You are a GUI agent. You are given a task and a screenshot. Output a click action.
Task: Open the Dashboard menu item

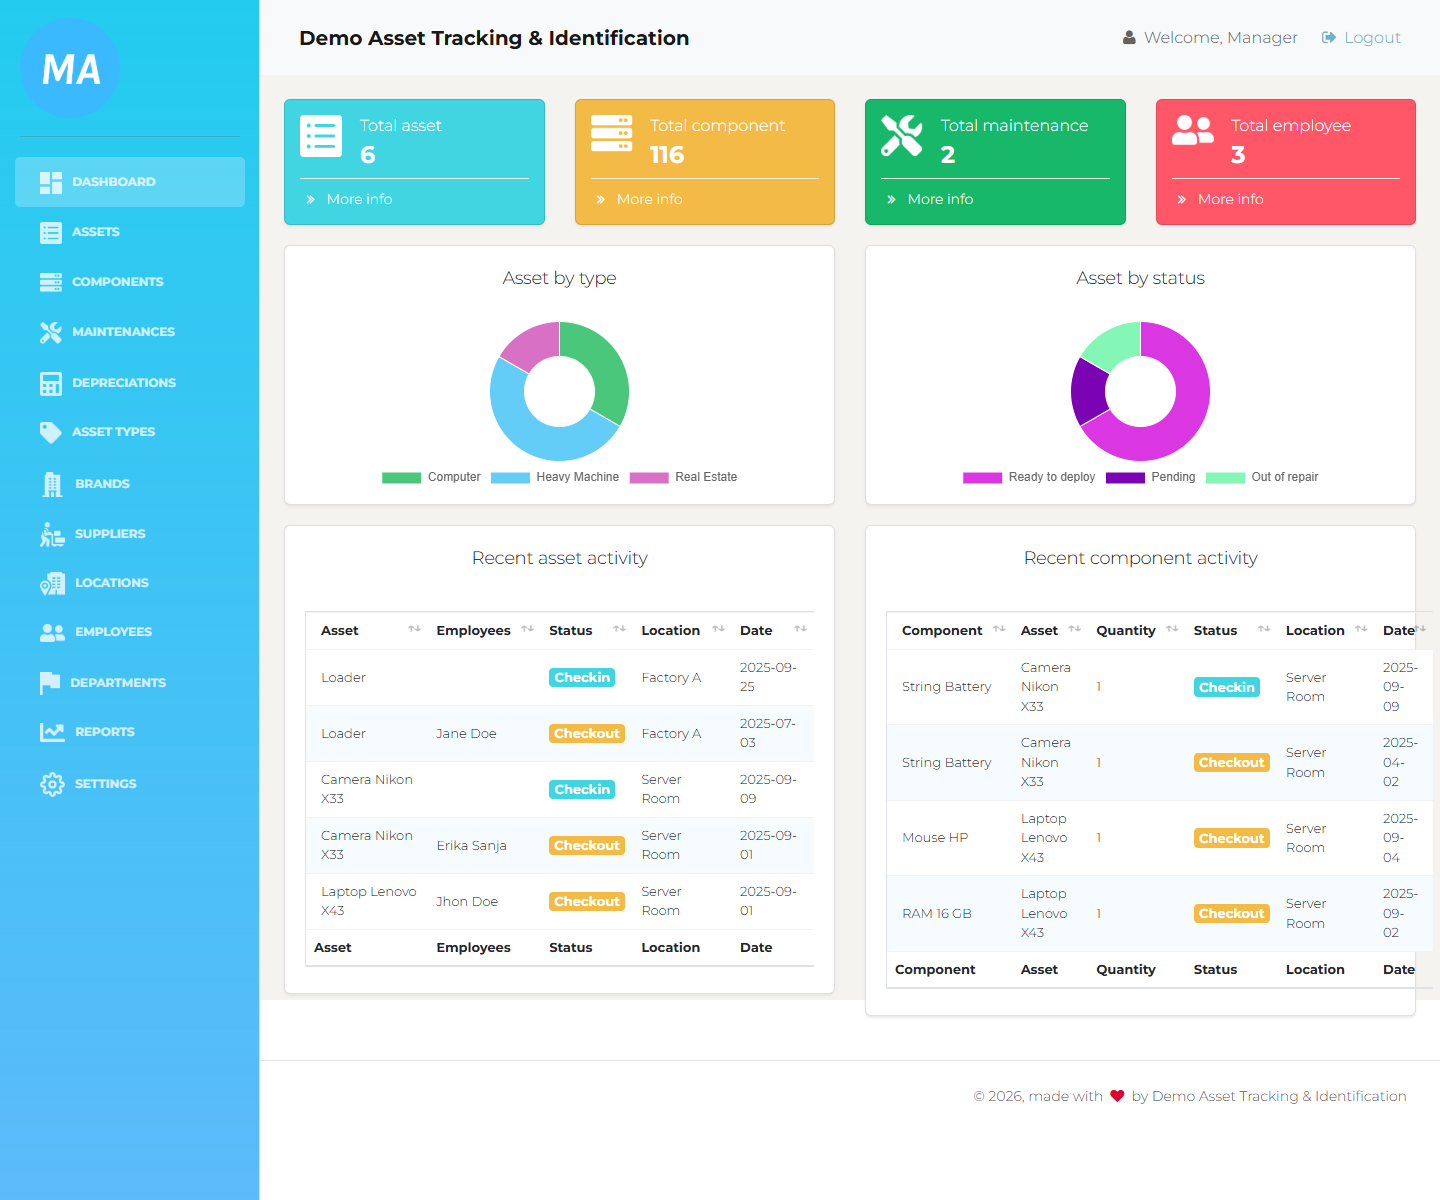[x=130, y=182]
